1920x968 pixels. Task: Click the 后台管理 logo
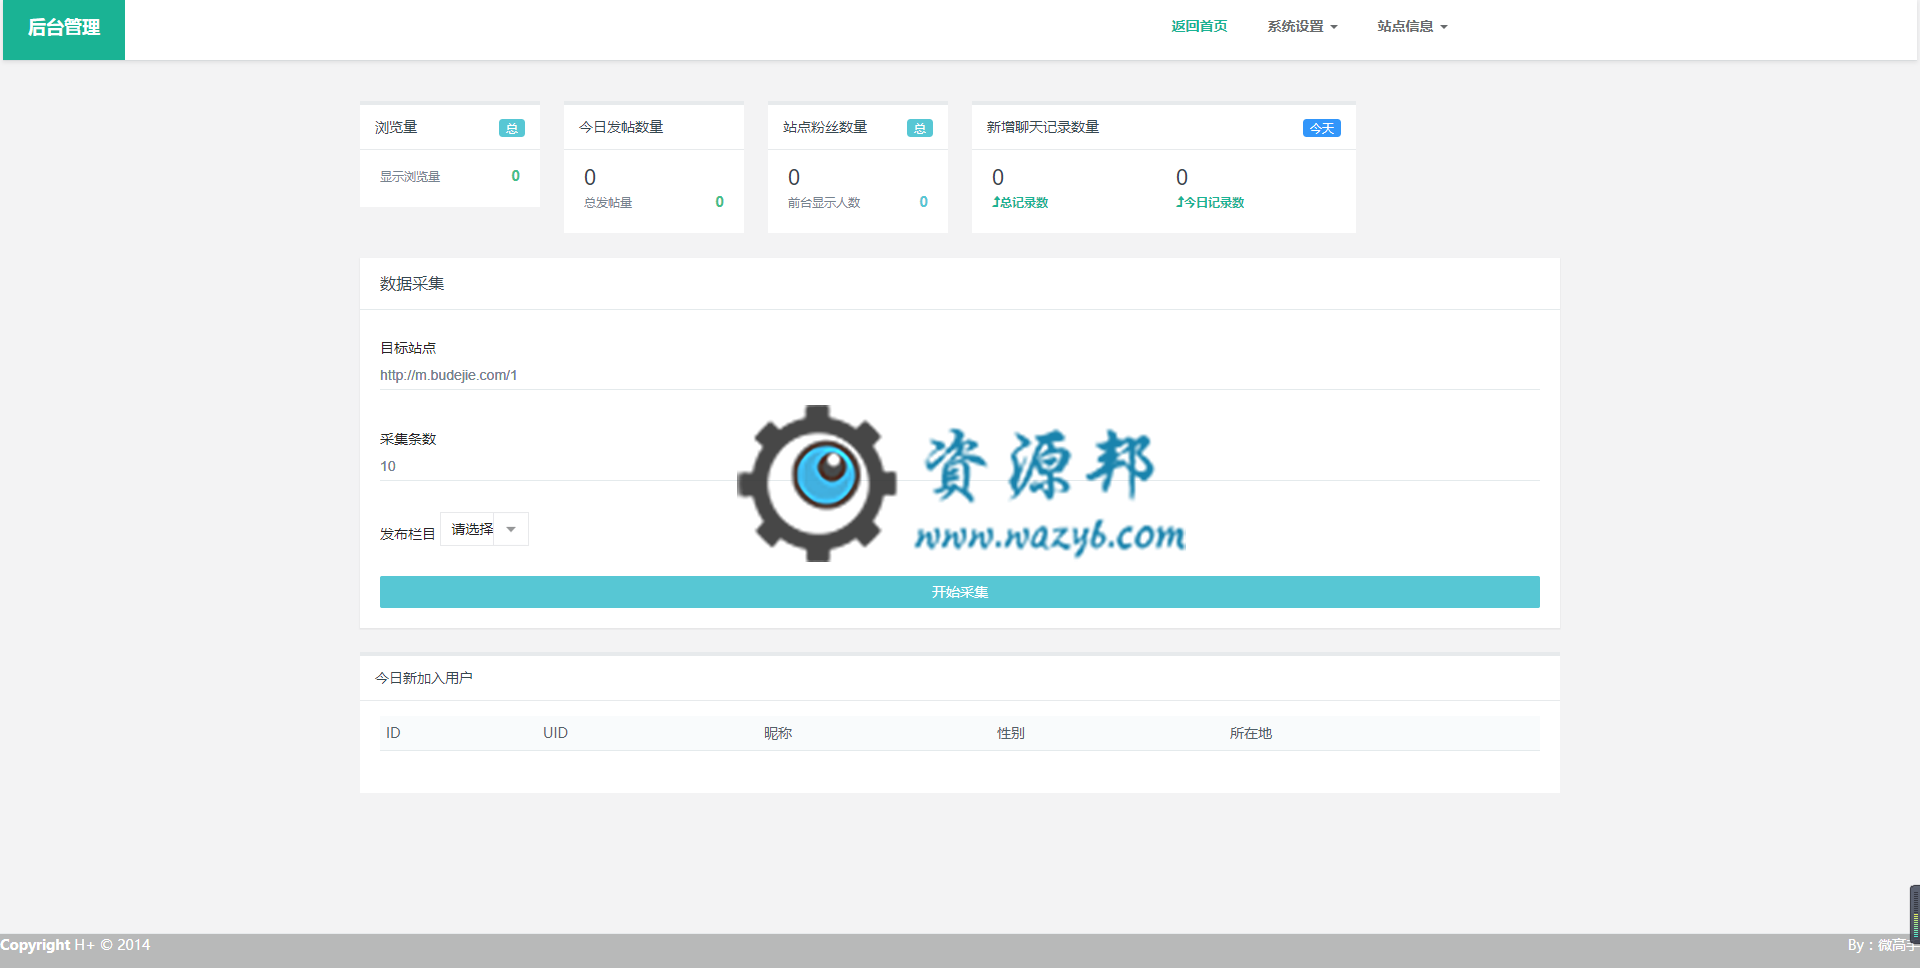click(64, 29)
